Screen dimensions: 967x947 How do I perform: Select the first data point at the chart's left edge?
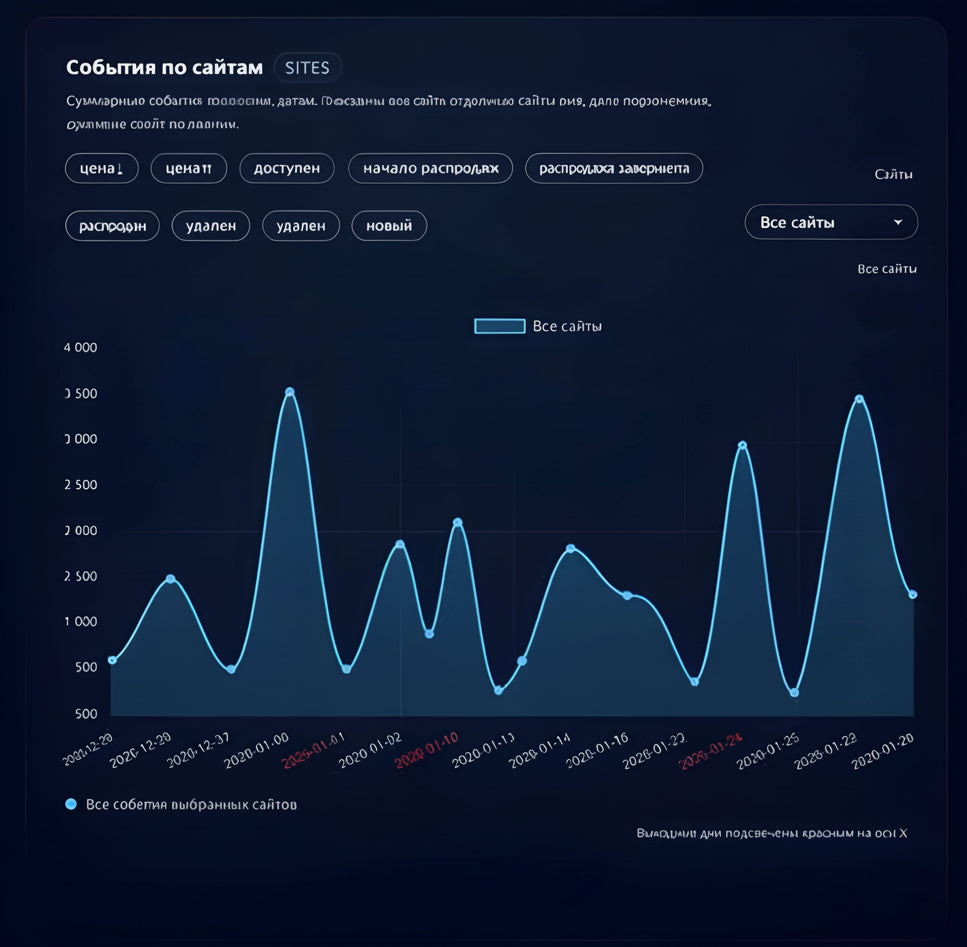(x=112, y=660)
